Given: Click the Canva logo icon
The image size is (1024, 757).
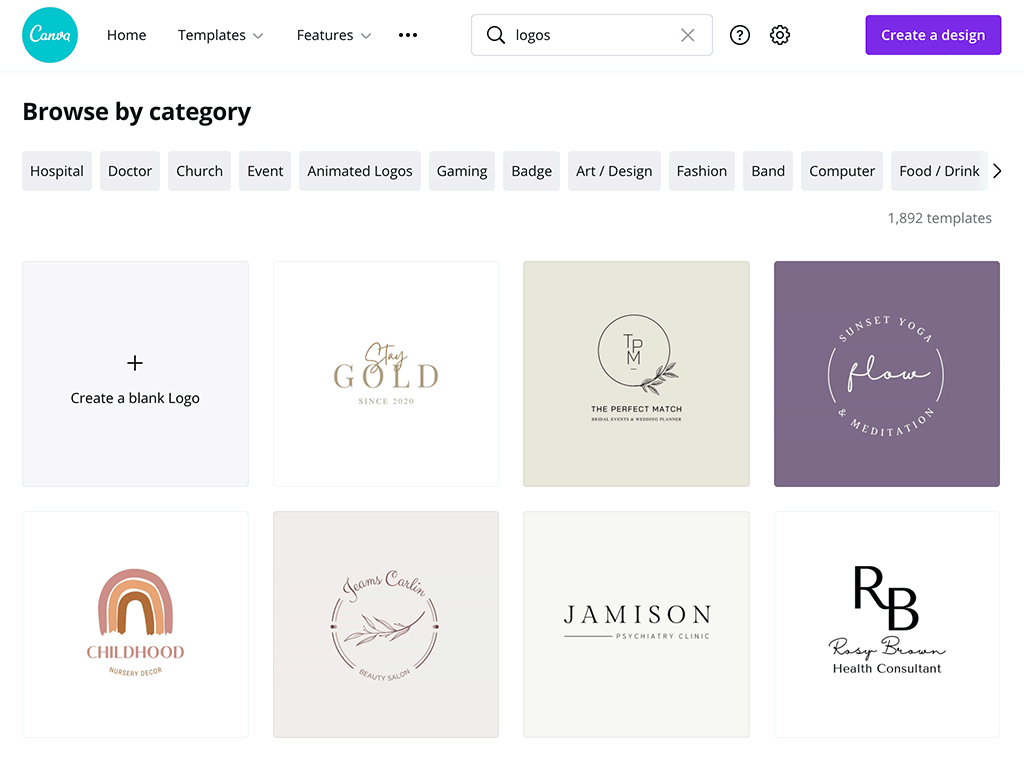Looking at the screenshot, I should [50, 35].
